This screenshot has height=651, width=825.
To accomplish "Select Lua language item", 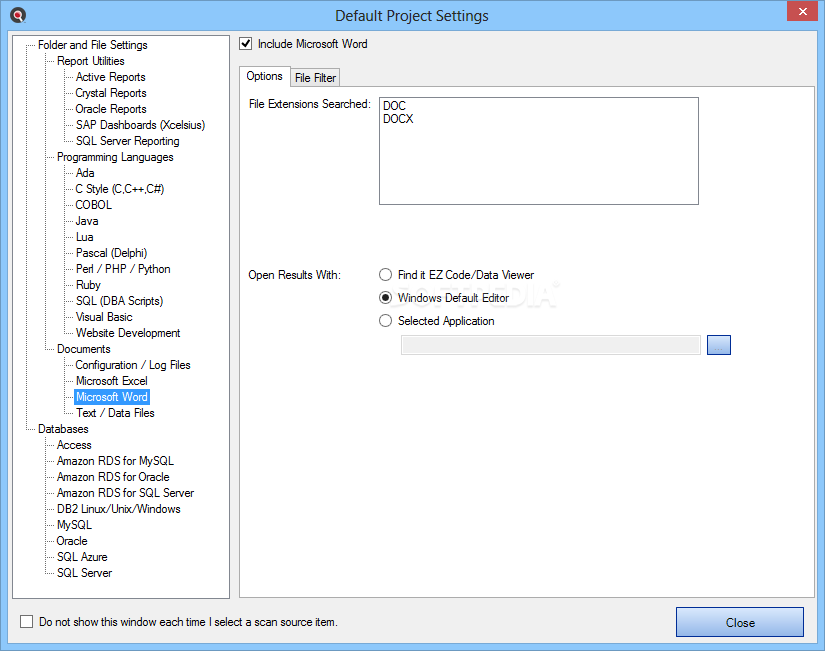I will [x=85, y=237].
